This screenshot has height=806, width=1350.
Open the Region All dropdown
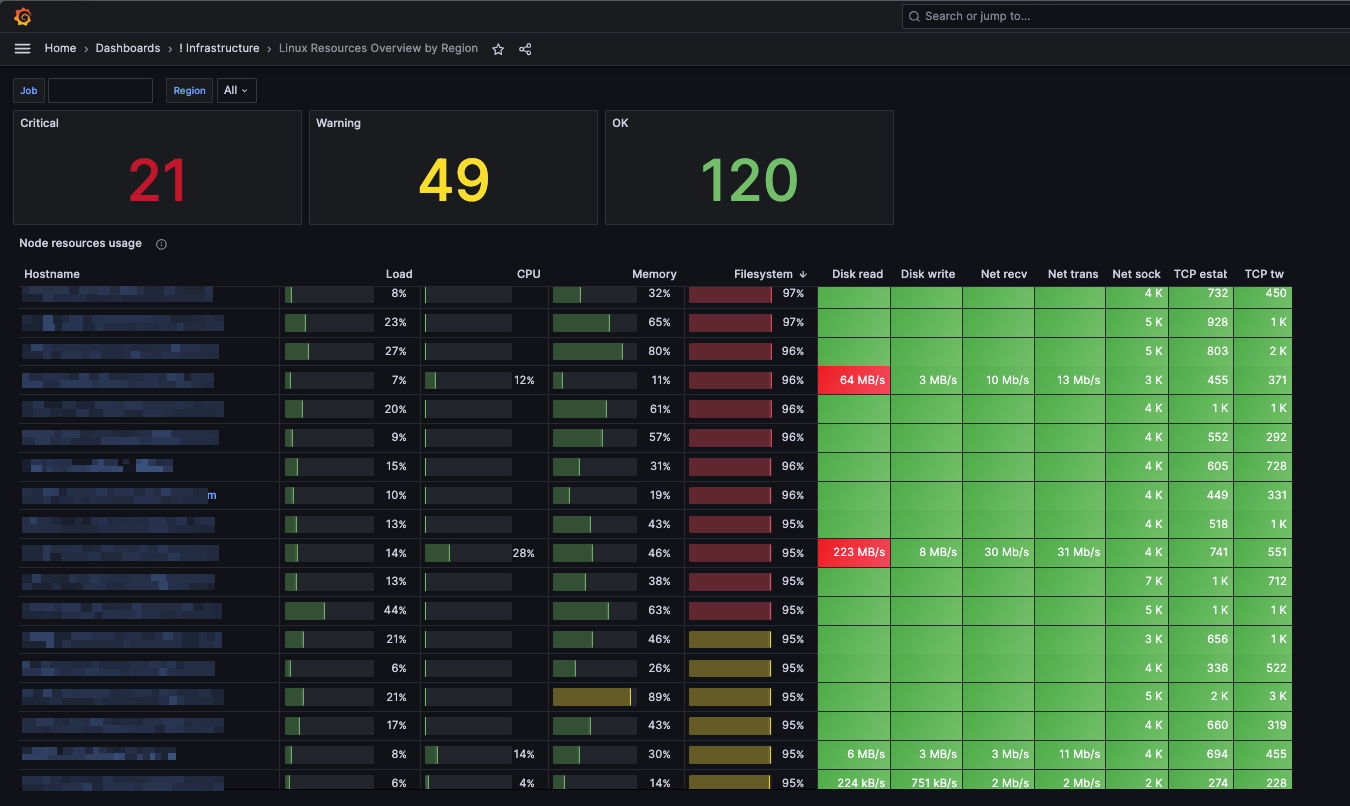pyautogui.click(x=236, y=91)
